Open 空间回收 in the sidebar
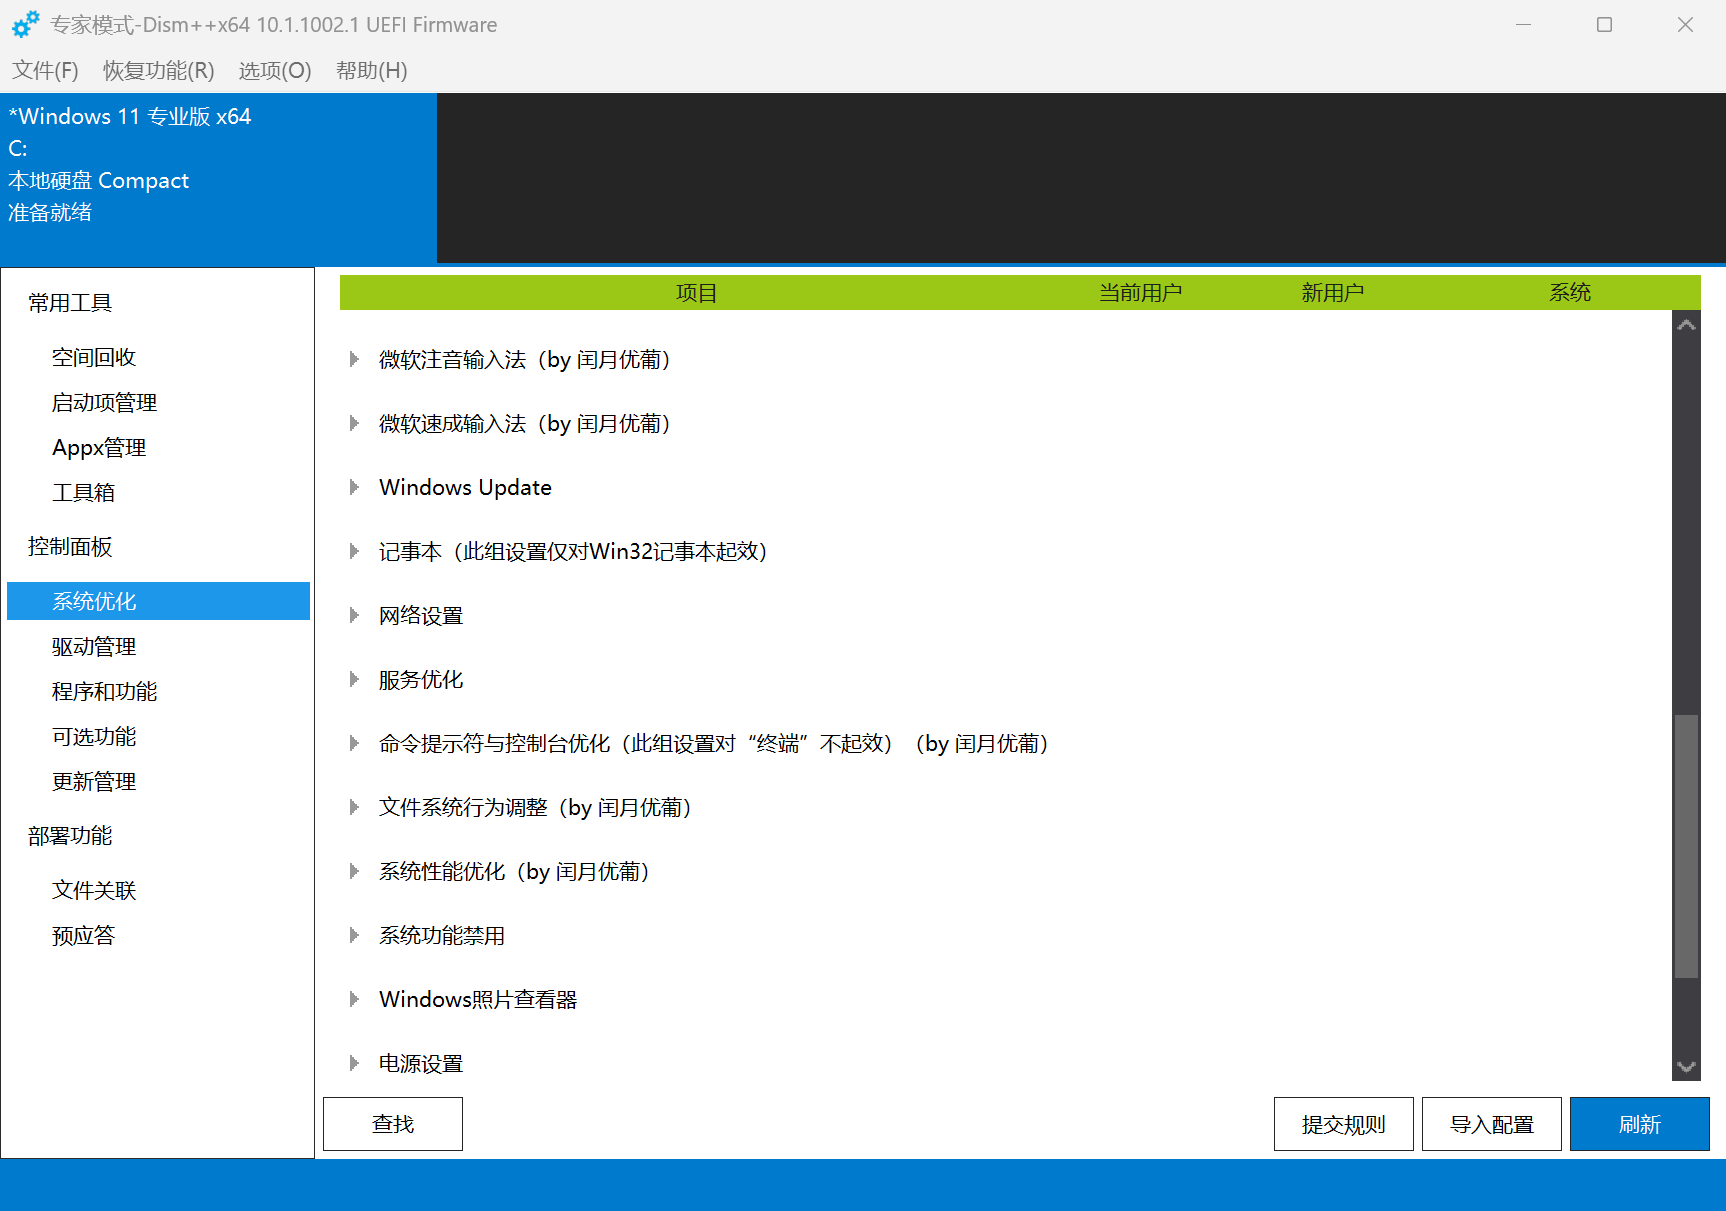This screenshot has width=1726, height=1211. (94, 357)
